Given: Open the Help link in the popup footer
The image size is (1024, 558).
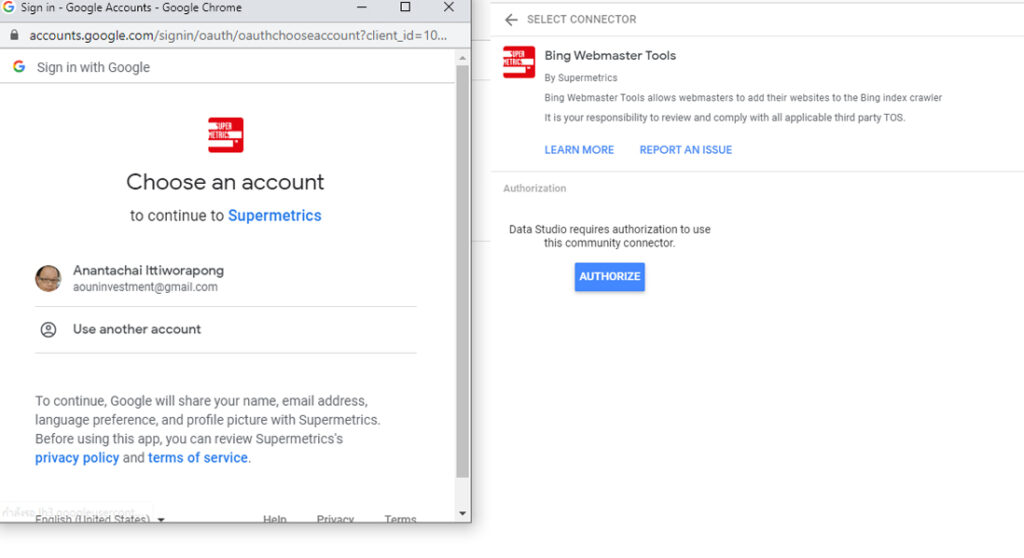Looking at the screenshot, I should pos(274,519).
